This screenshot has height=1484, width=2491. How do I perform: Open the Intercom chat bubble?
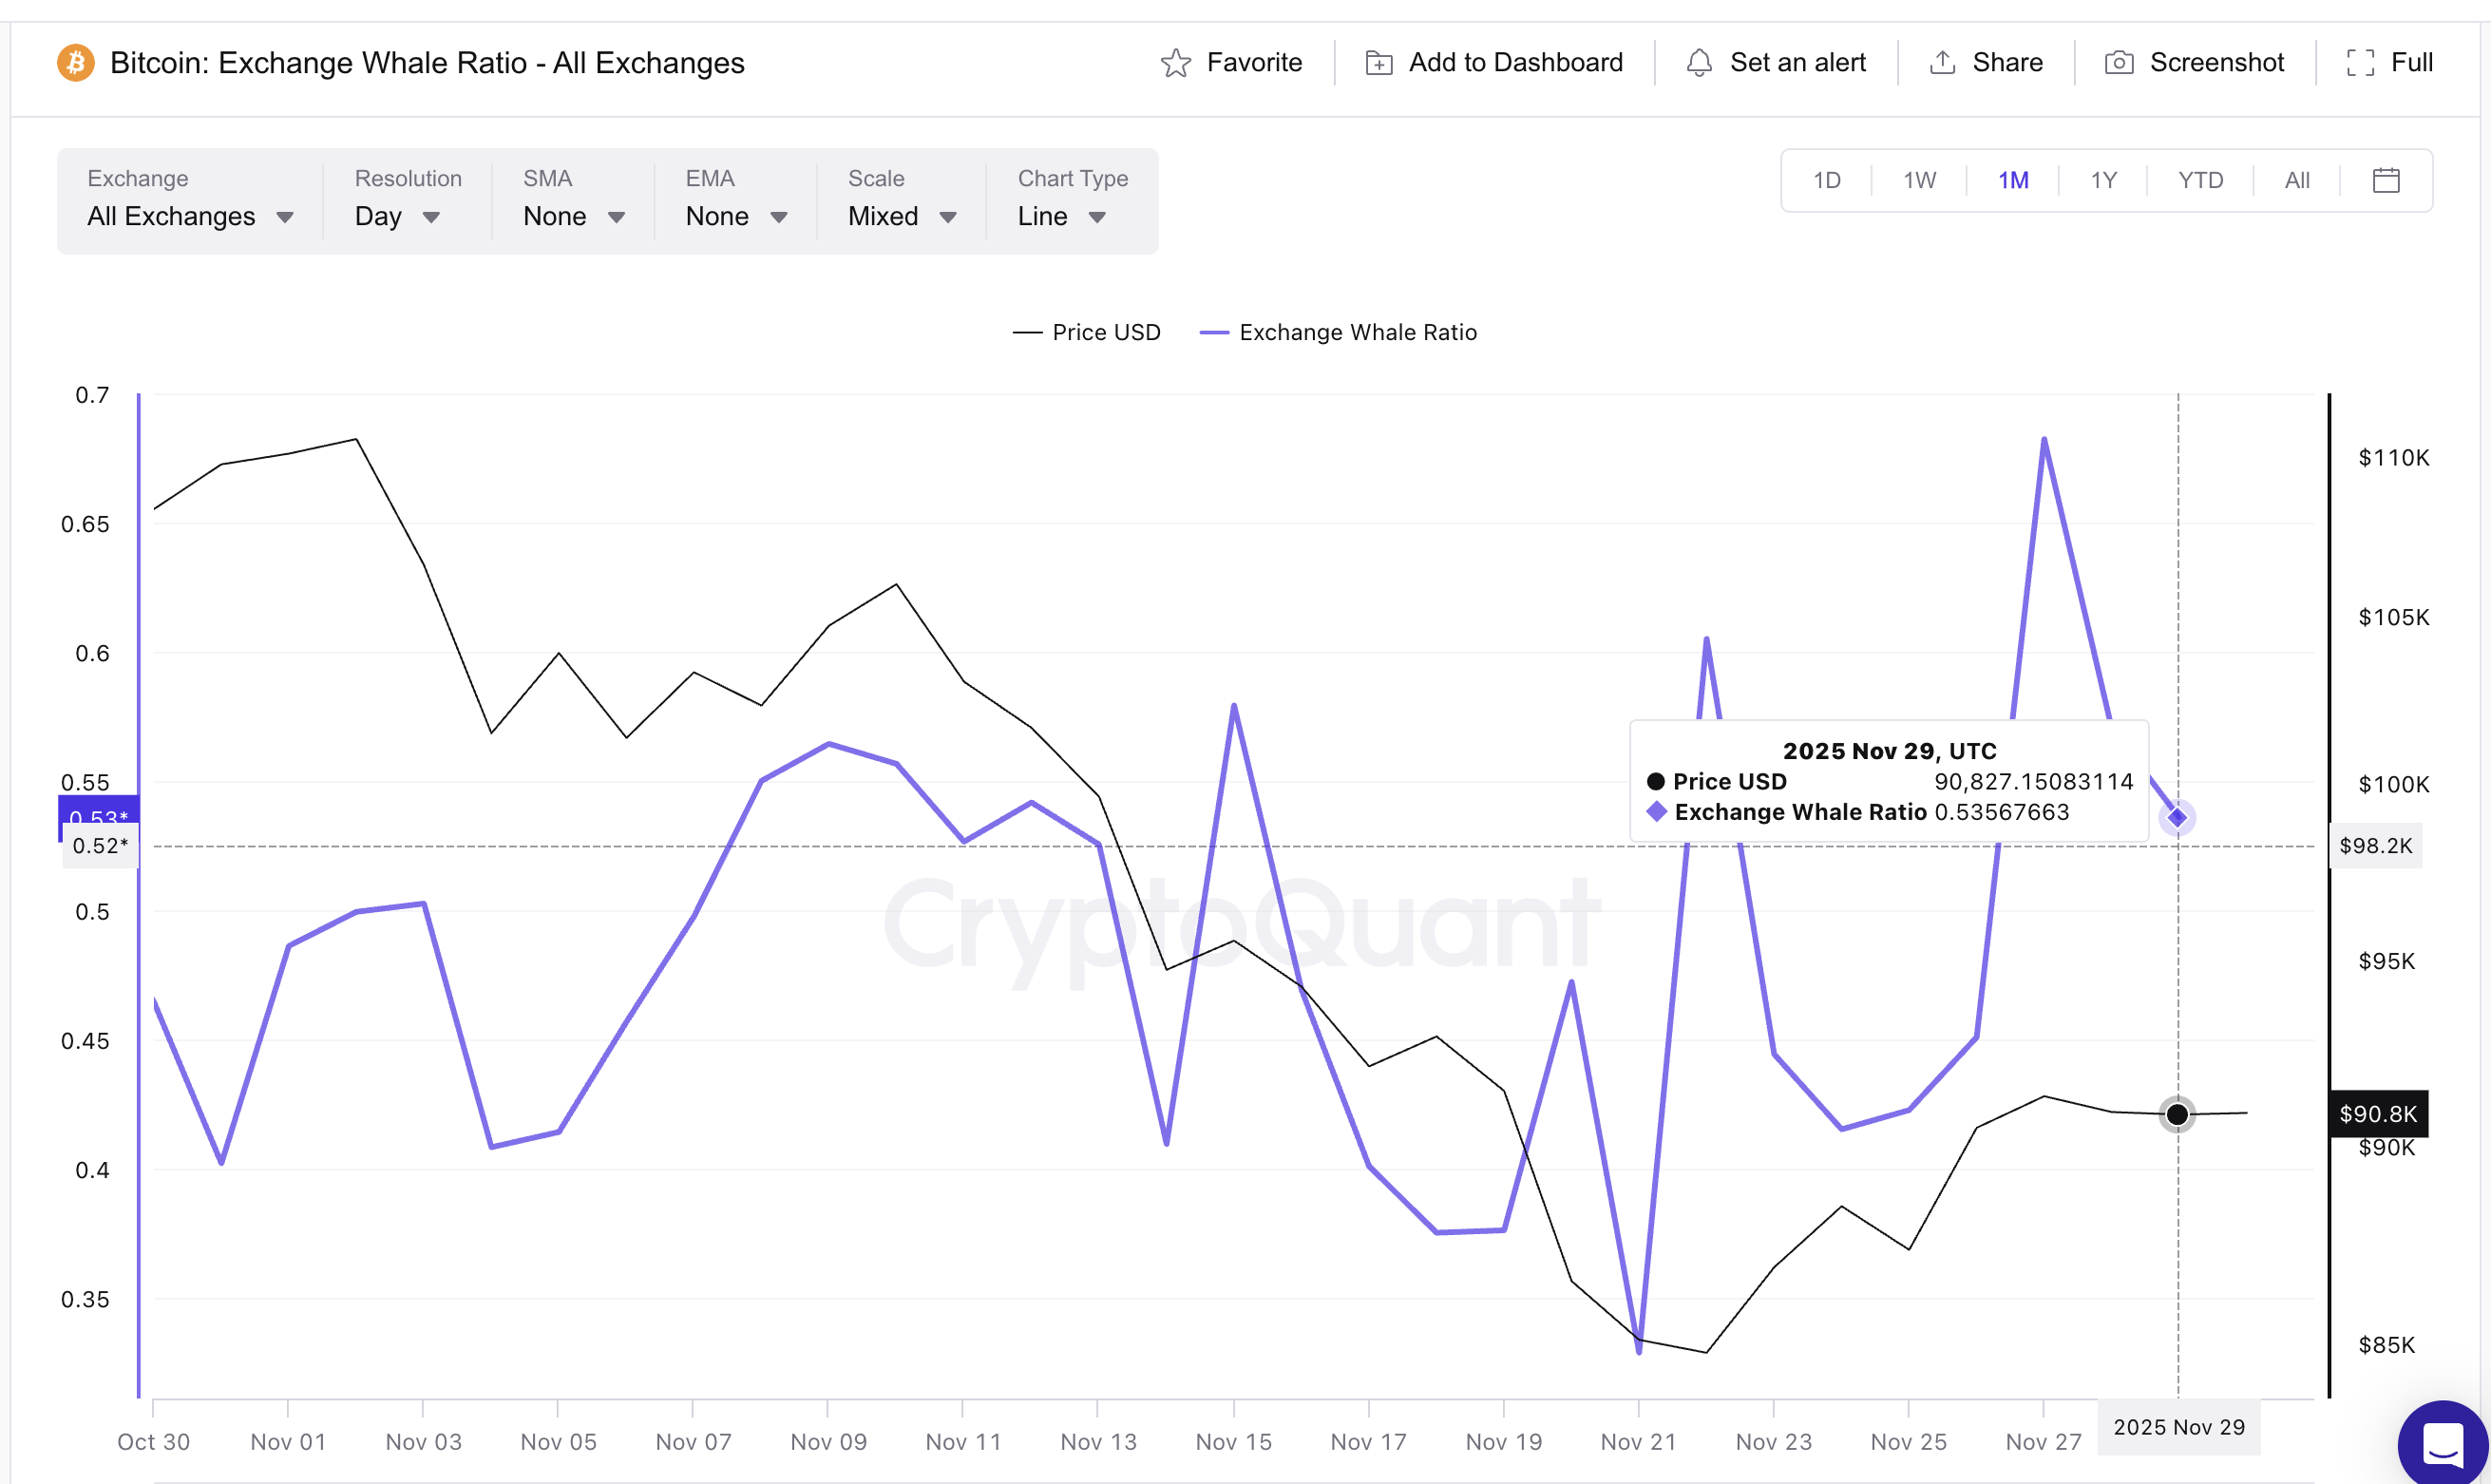[2443, 1444]
